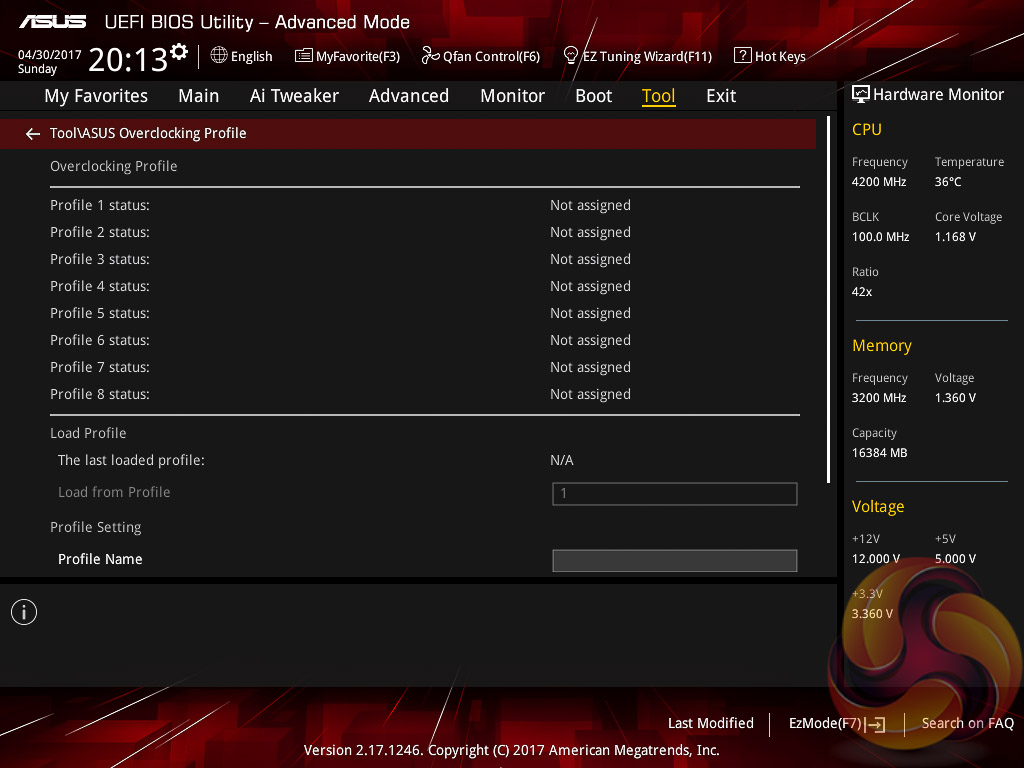Image resolution: width=1024 pixels, height=768 pixels.
Task: Click Last Modified button
Action: [x=711, y=723]
